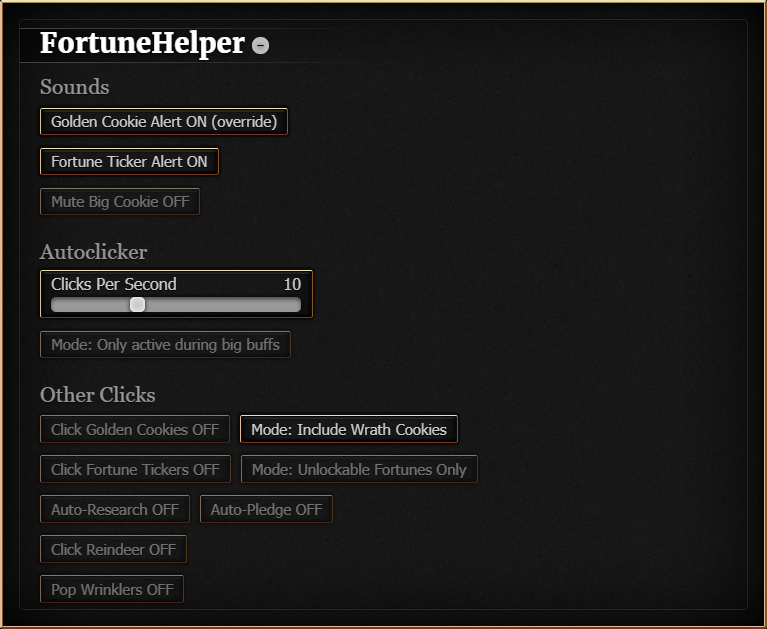Viewport: 767px width, 629px height.
Task: Enable the Auto-Pledge option
Action: pos(266,509)
